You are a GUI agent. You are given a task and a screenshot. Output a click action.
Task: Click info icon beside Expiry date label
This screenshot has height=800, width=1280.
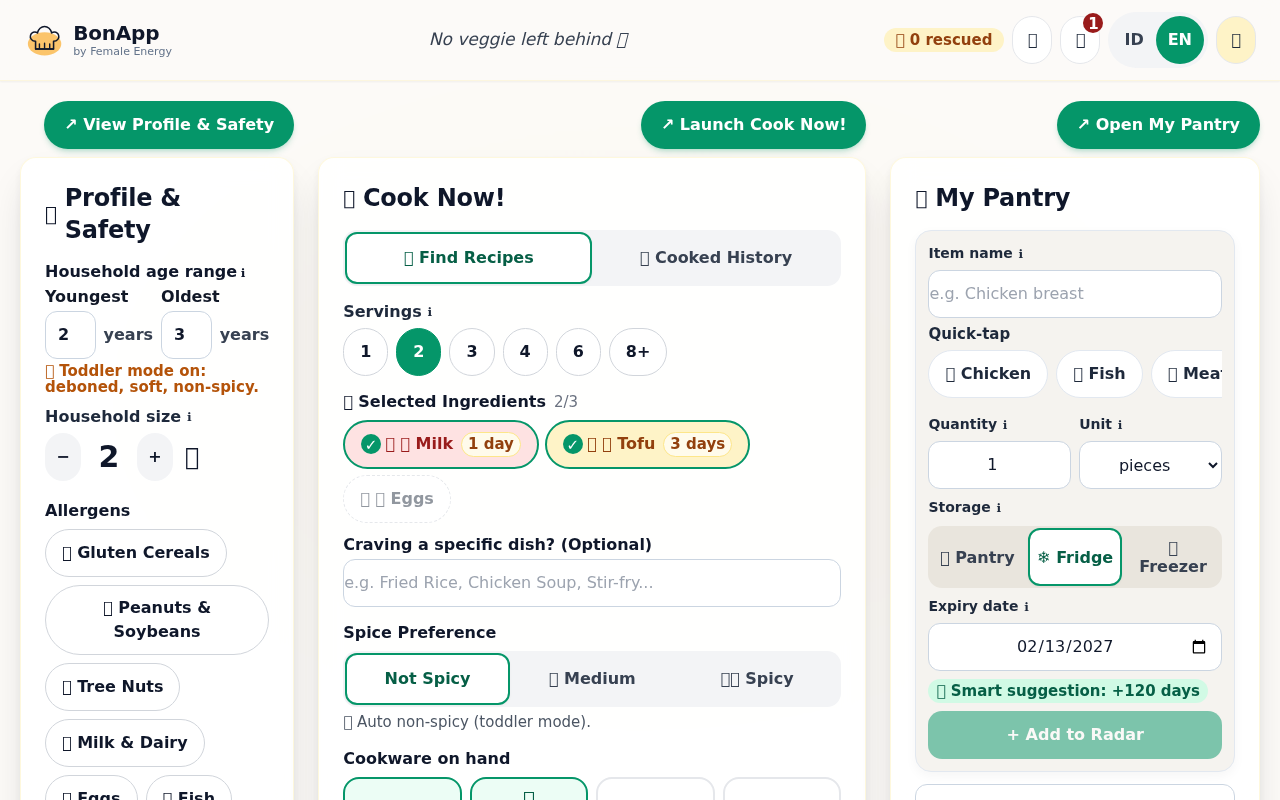click(x=1026, y=607)
